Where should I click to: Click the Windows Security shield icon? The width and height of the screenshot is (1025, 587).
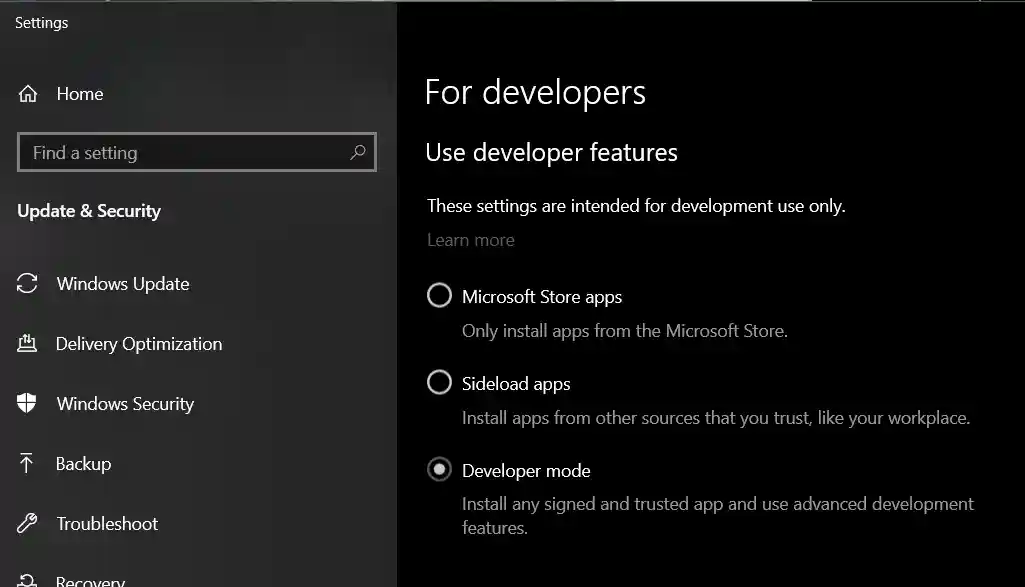click(x=25, y=404)
